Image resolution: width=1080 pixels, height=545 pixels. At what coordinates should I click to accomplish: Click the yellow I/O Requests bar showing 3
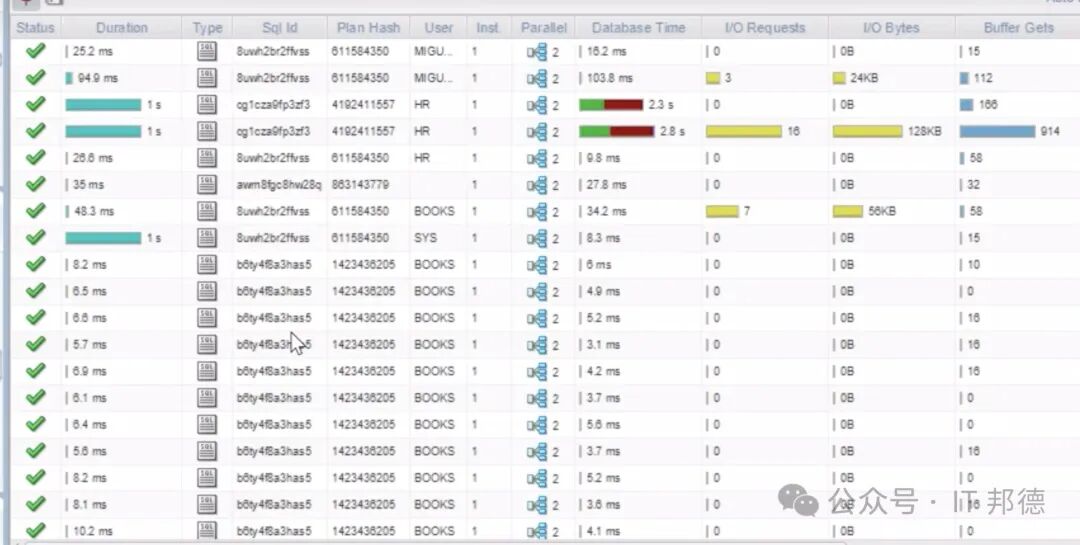[x=713, y=78]
